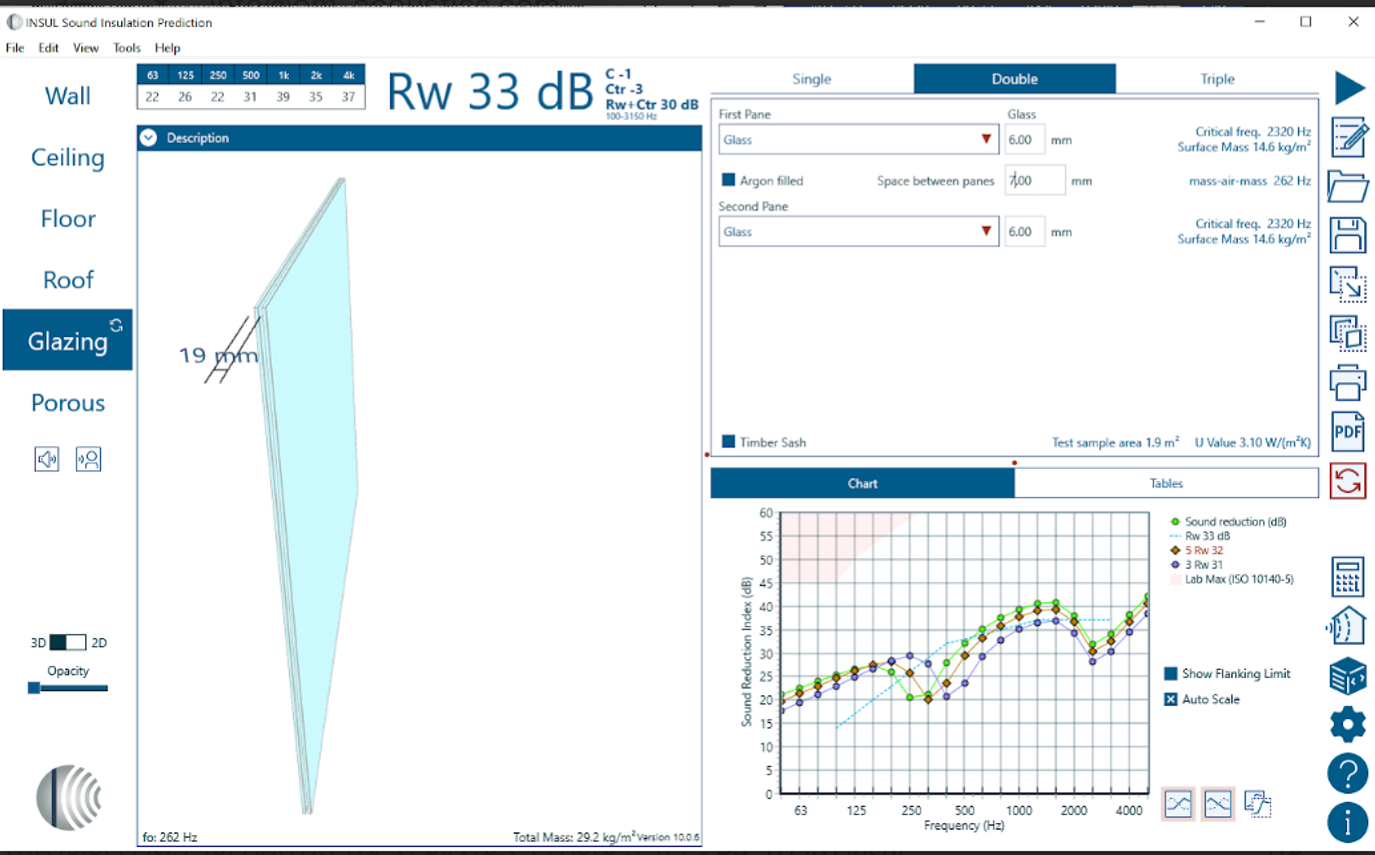Select the Floor construction type
The image size is (1375, 855).
tap(67, 219)
